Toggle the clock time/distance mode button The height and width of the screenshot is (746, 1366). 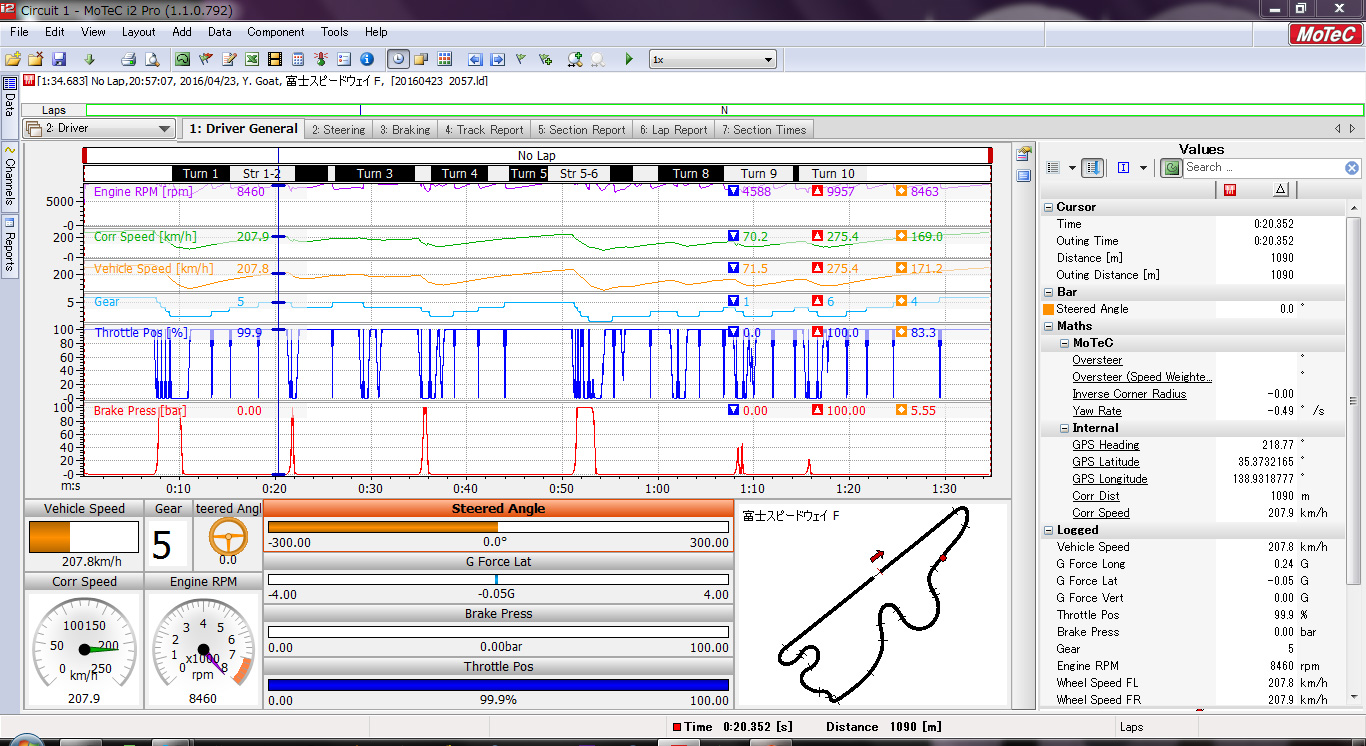(398, 59)
